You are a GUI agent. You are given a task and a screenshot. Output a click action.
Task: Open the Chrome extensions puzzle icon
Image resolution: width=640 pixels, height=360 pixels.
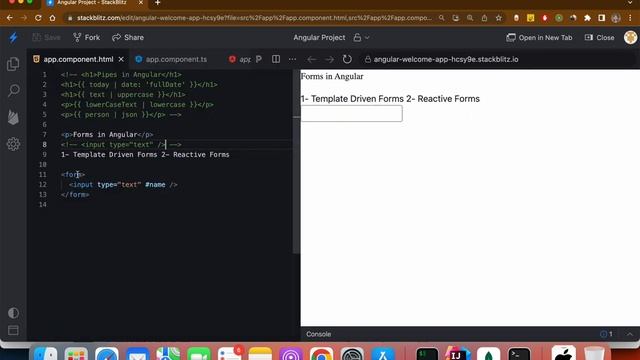(587, 18)
